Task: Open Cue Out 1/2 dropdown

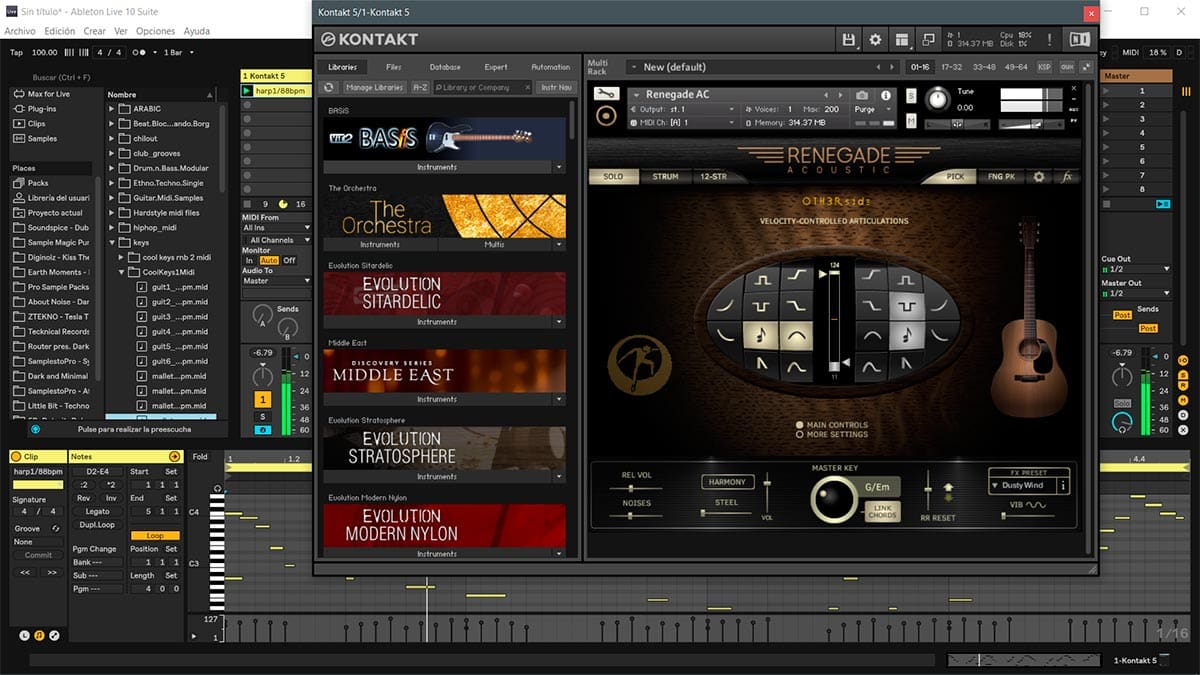Action: click(x=1135, y=269)
